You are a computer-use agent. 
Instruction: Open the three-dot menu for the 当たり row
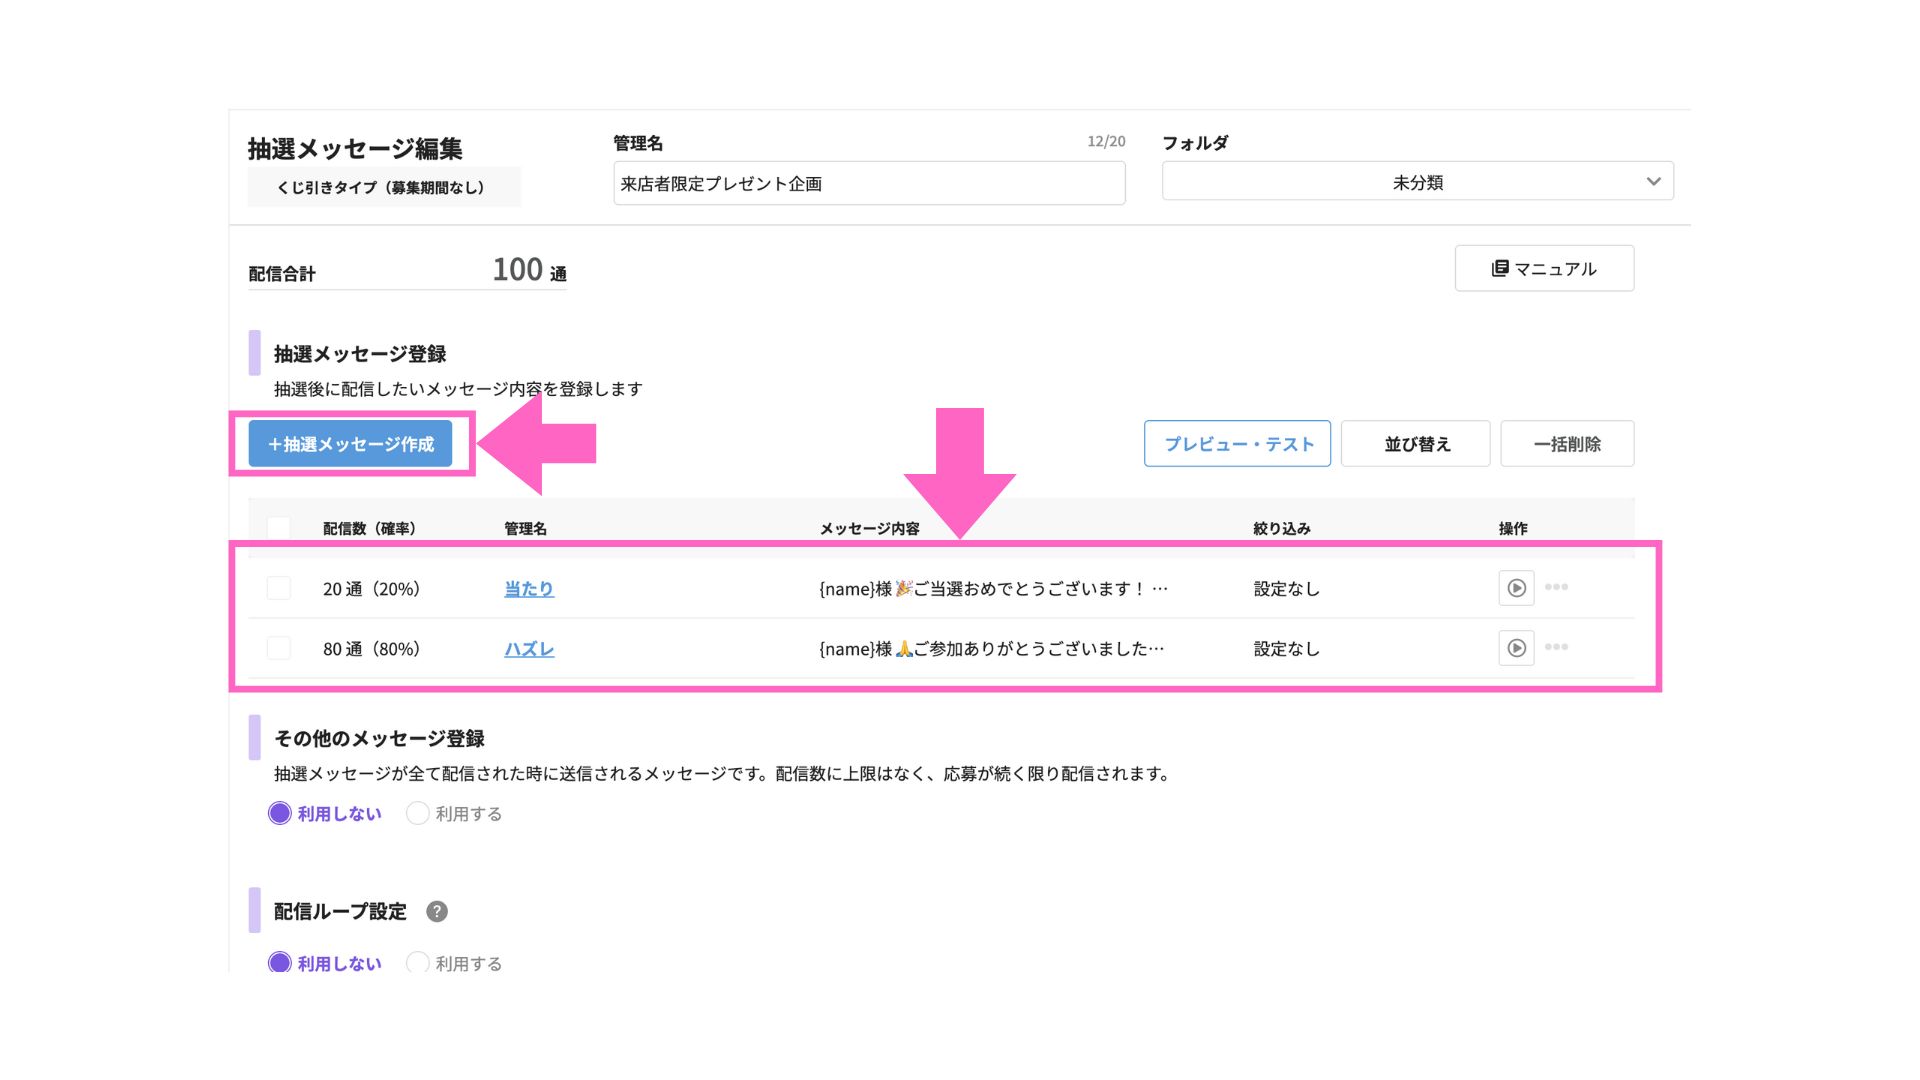coord(1556,587)
